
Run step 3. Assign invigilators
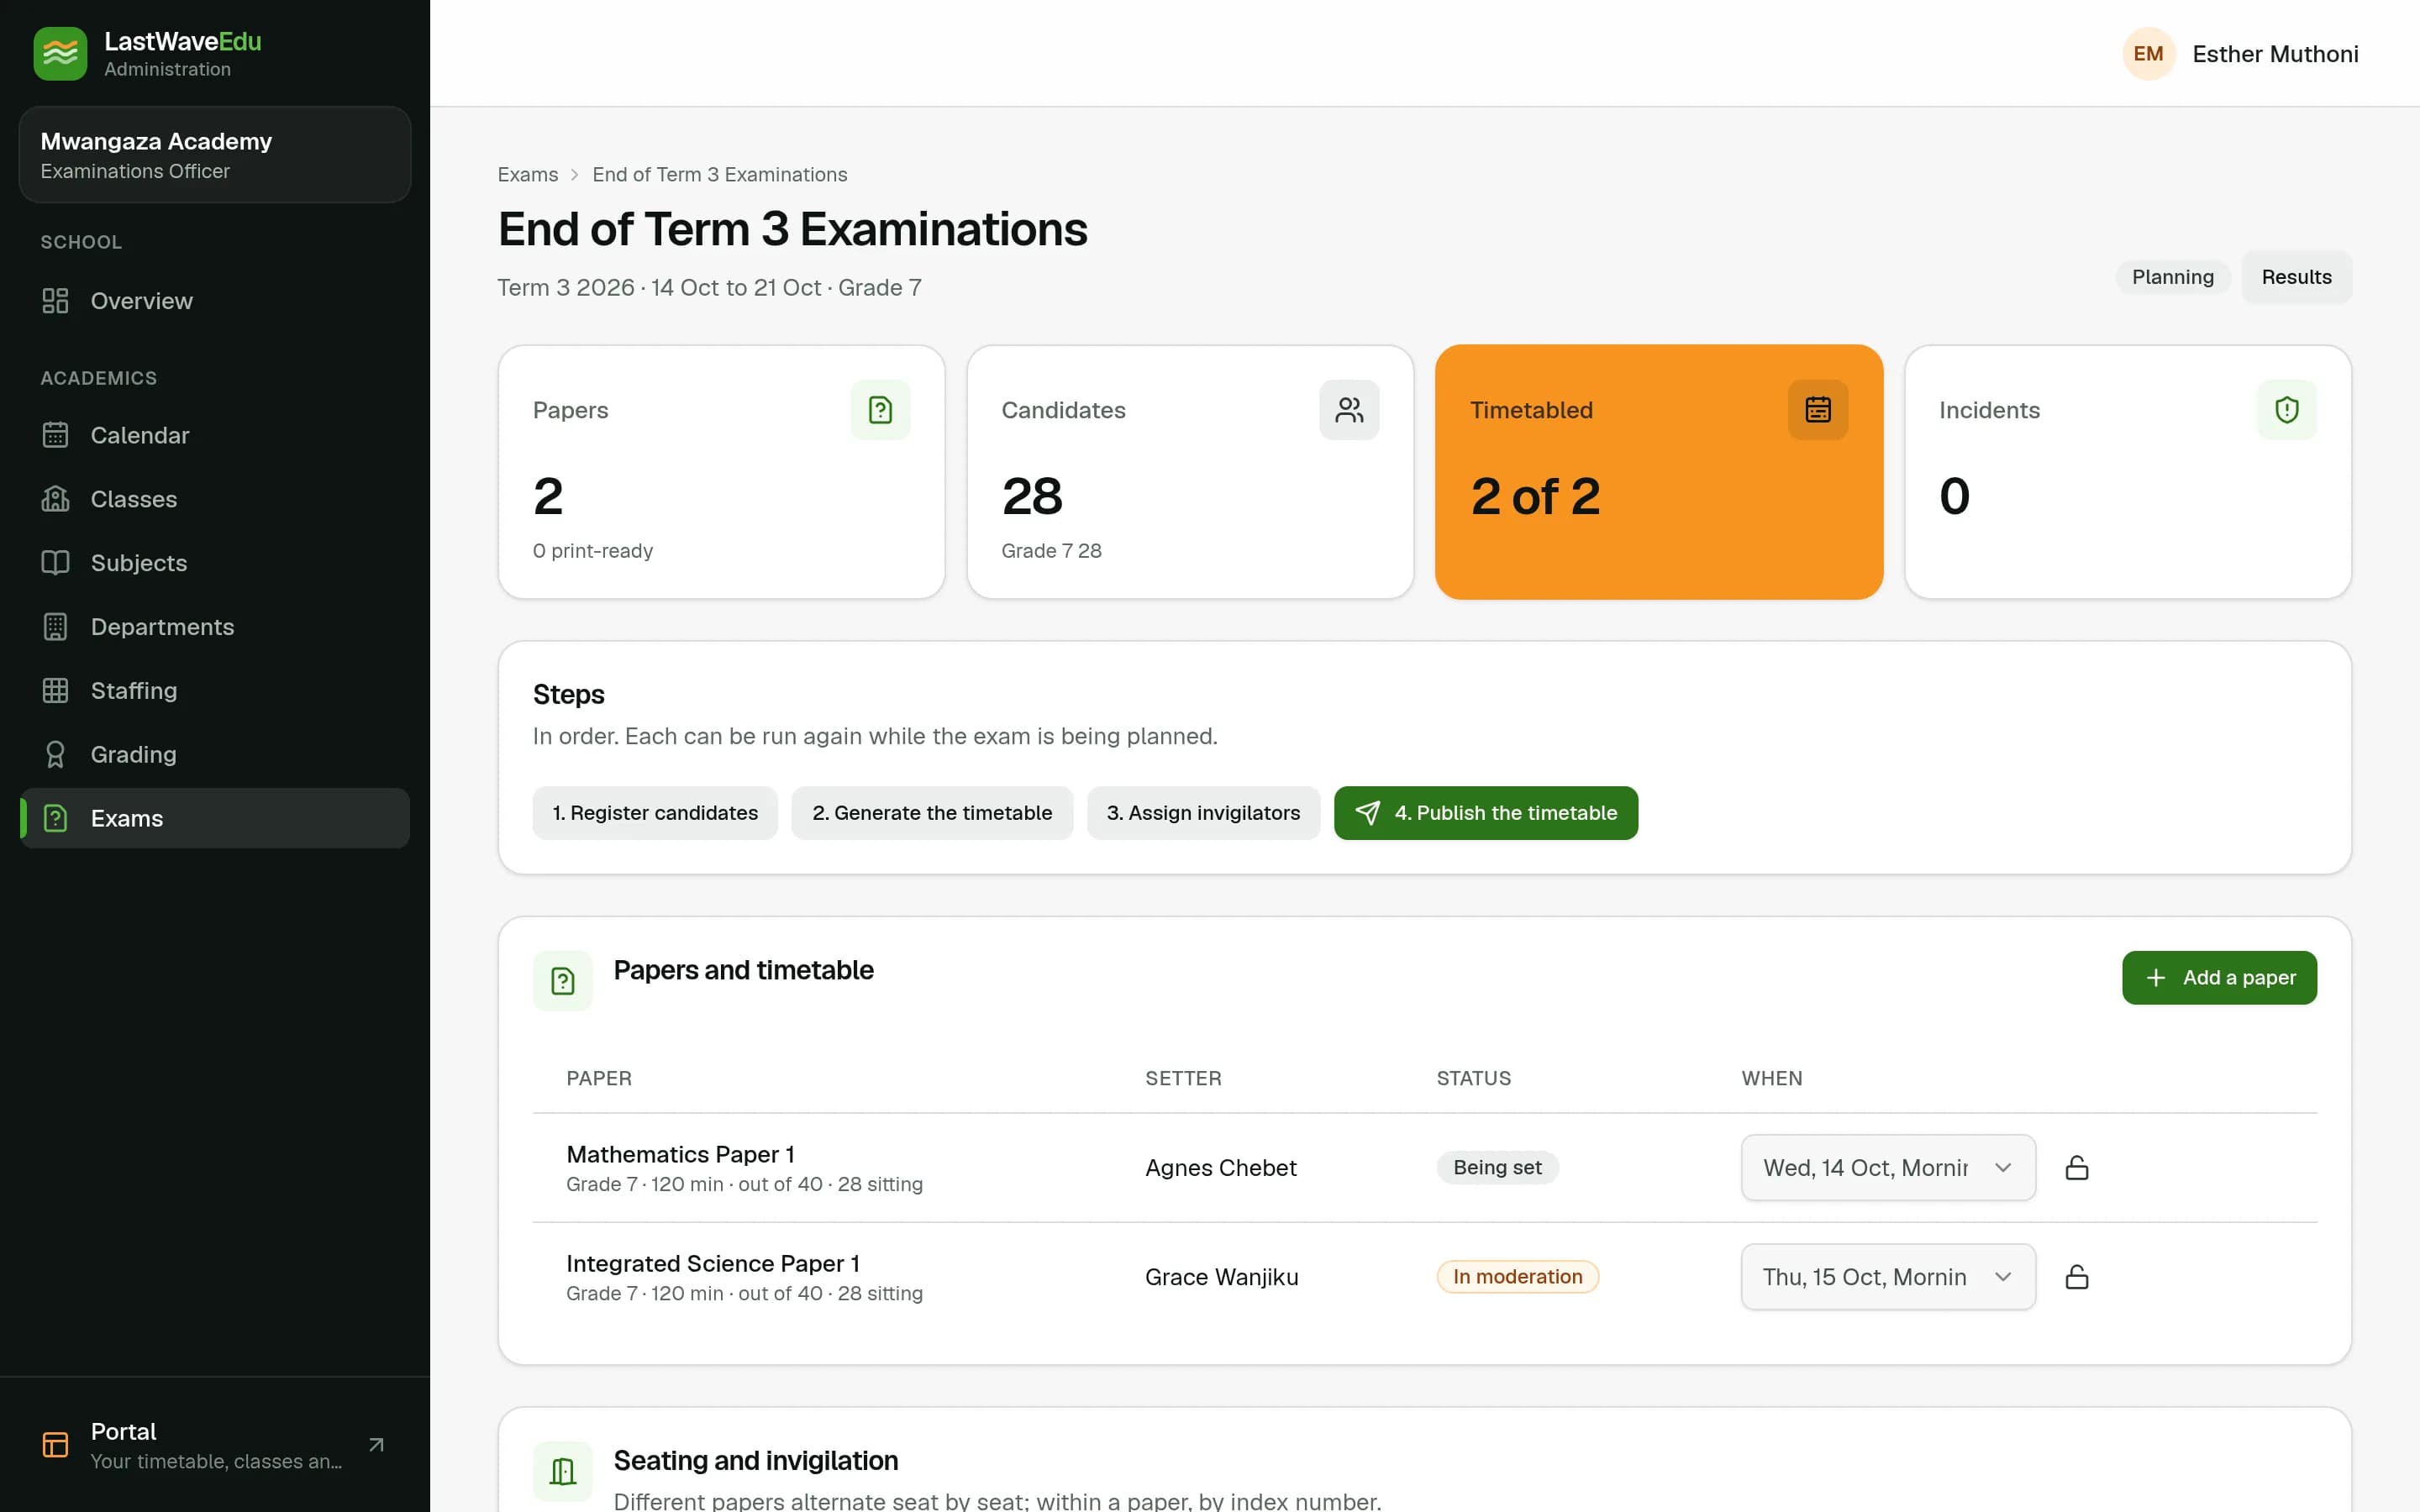(1203, 813)
